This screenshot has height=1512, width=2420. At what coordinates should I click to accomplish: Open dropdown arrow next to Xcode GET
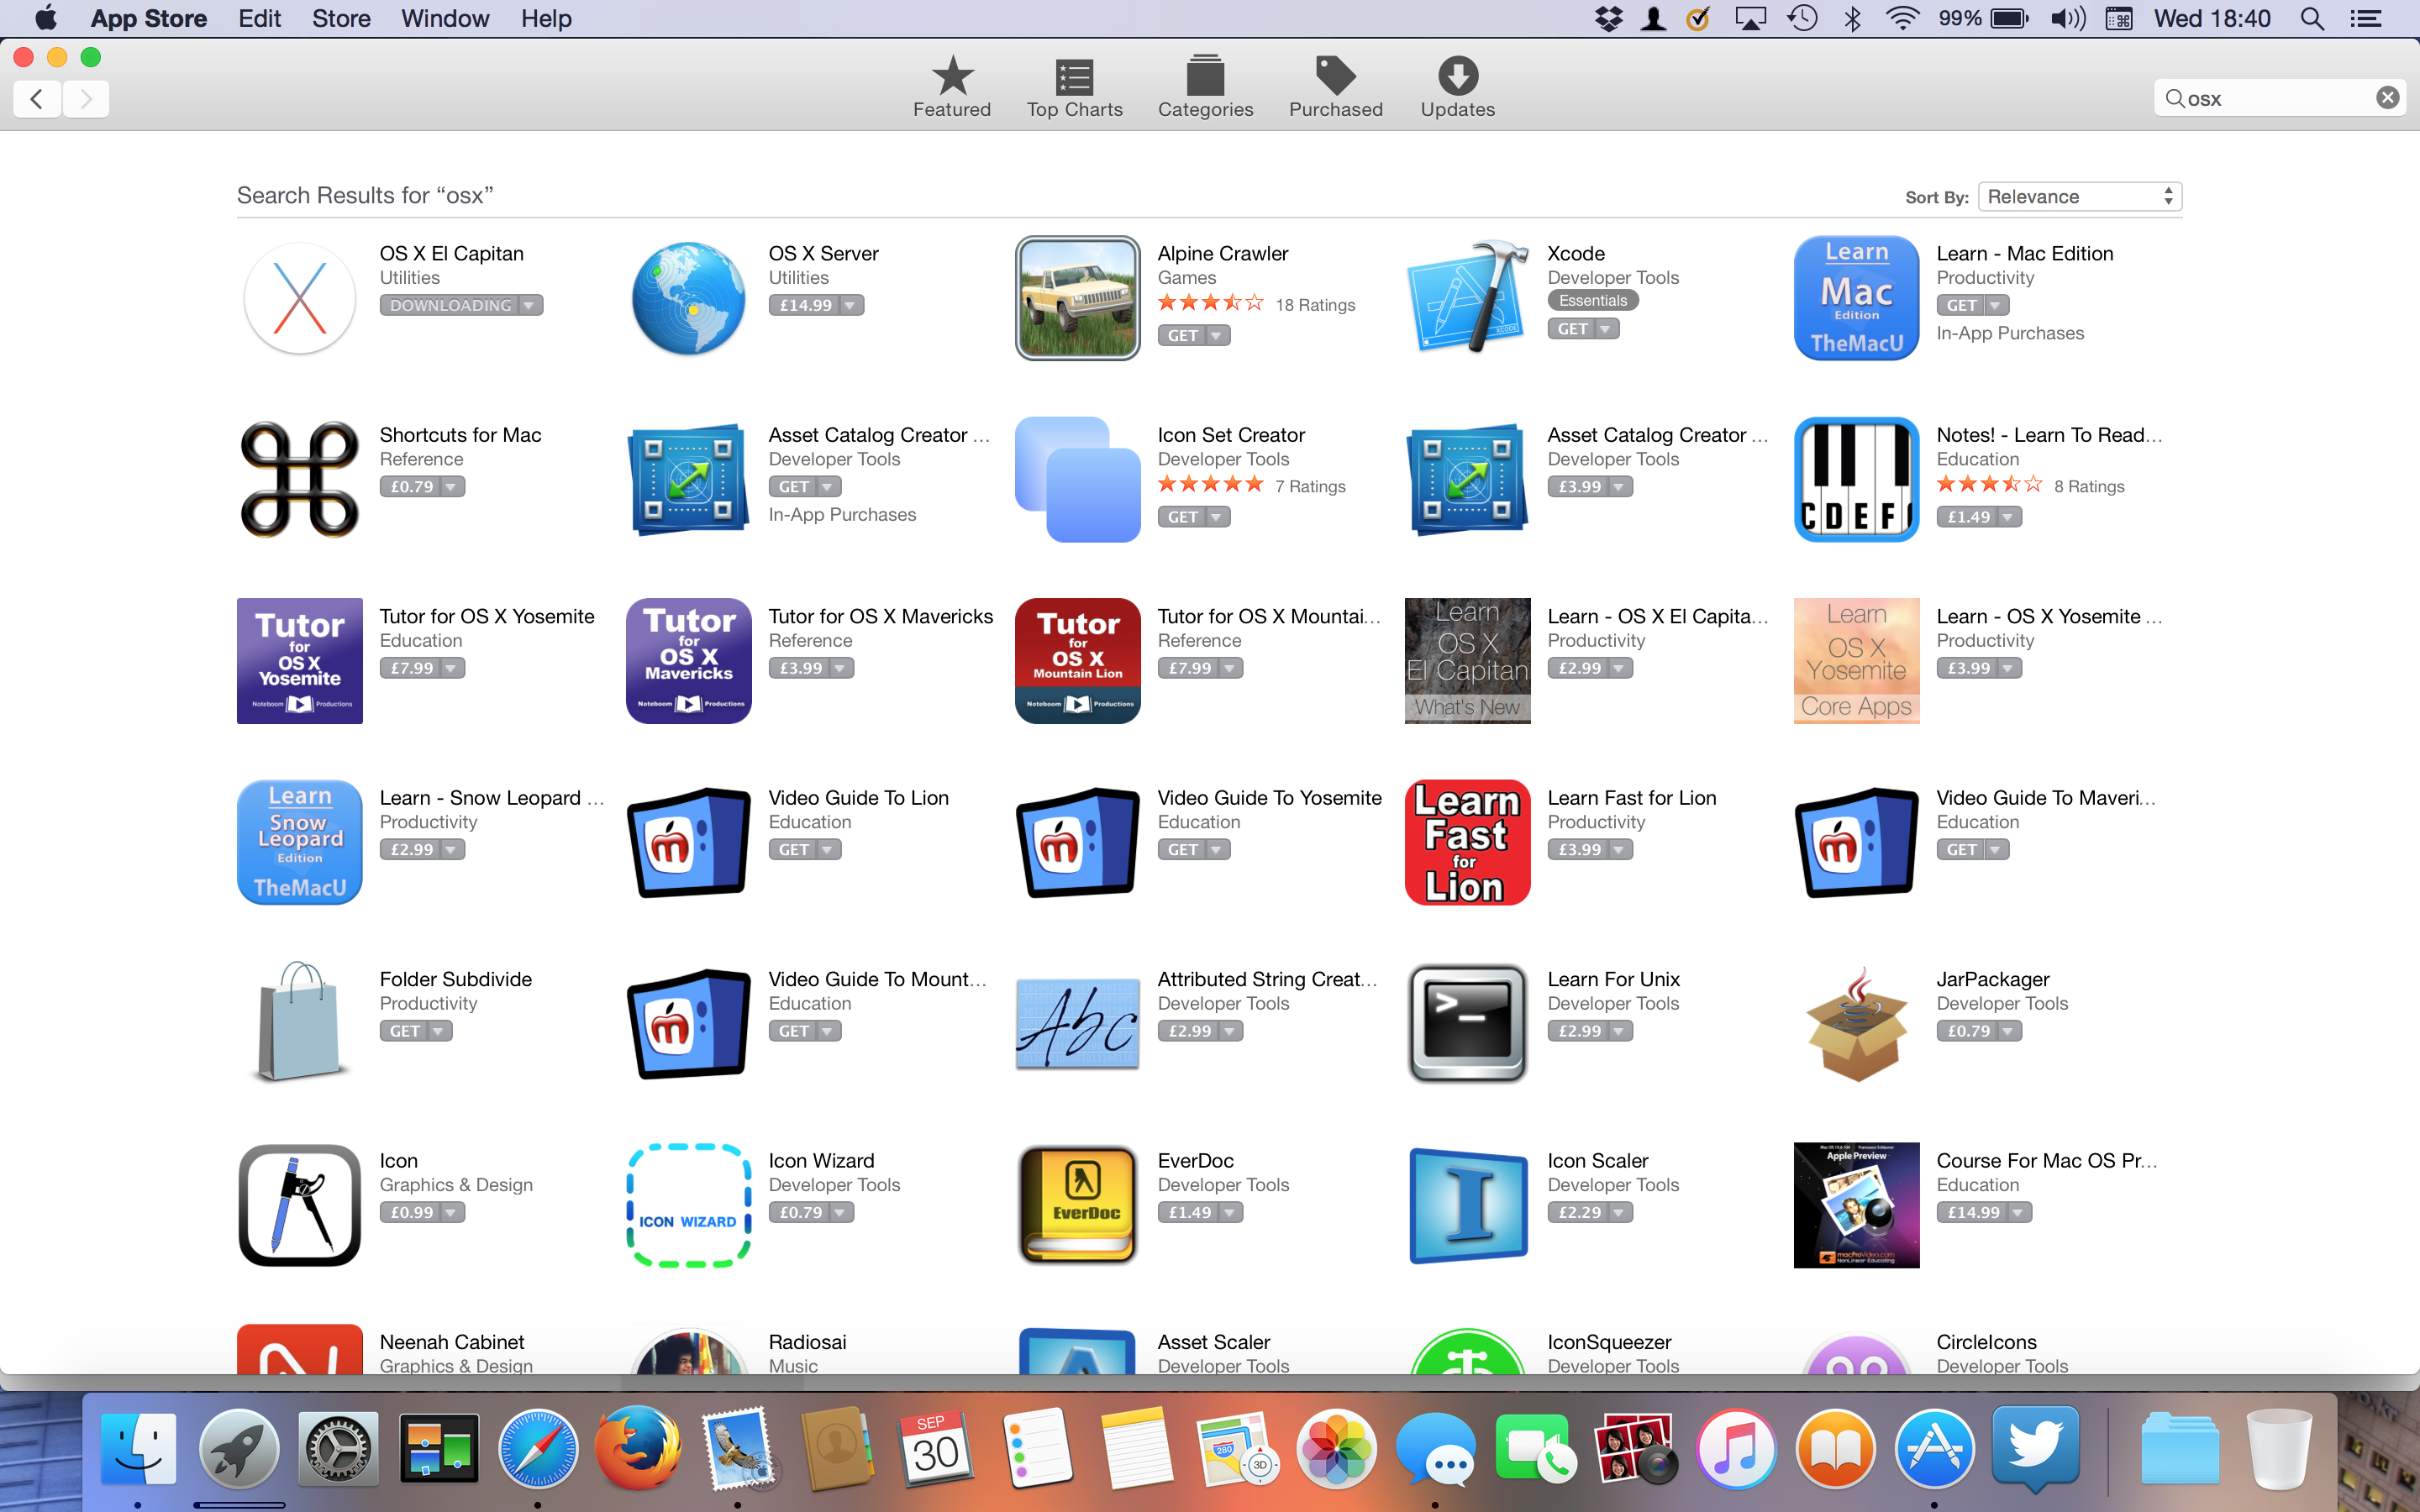click(1605, 329)
